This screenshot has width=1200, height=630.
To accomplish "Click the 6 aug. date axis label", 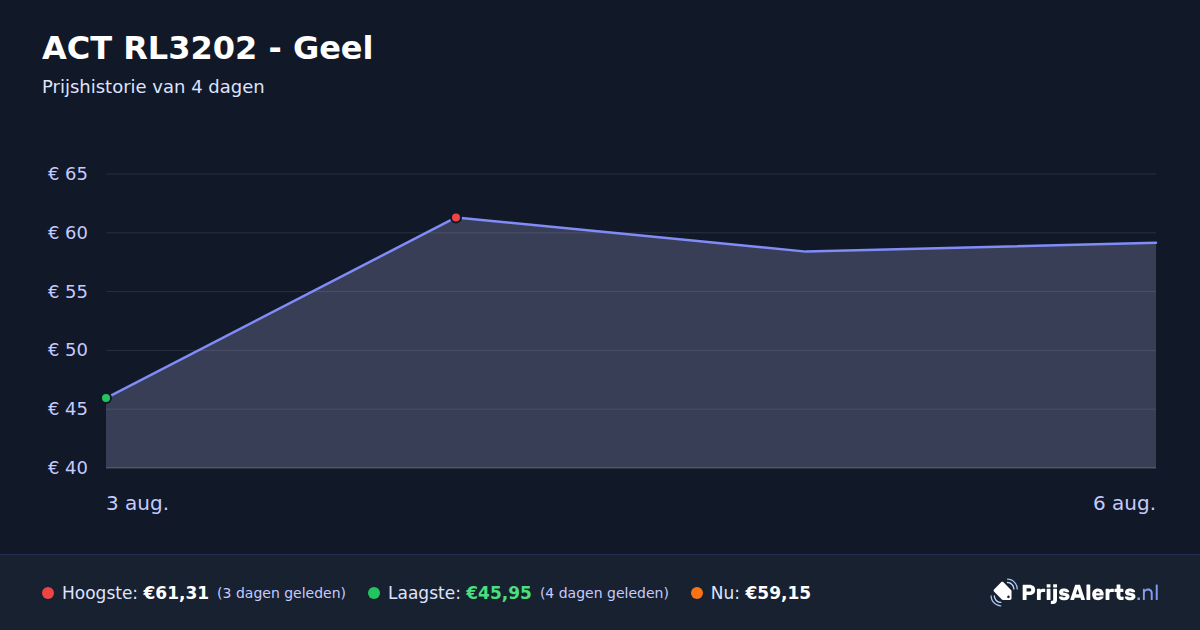I will [x=1124, y=503].
